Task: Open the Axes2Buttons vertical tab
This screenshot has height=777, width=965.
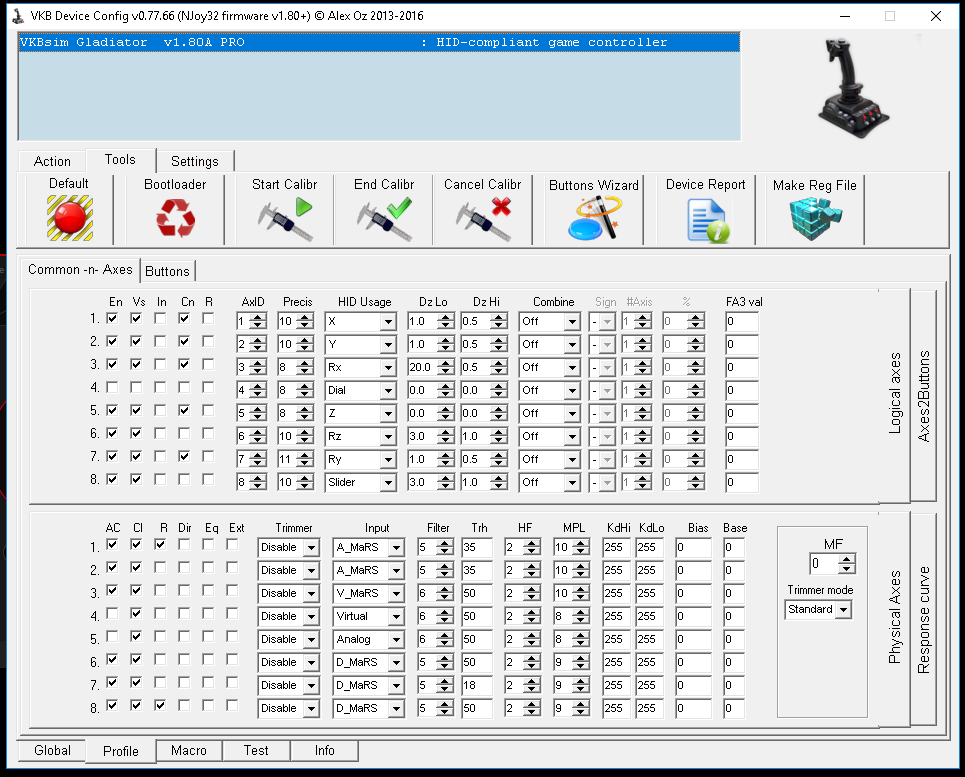Action: point(923,396)
